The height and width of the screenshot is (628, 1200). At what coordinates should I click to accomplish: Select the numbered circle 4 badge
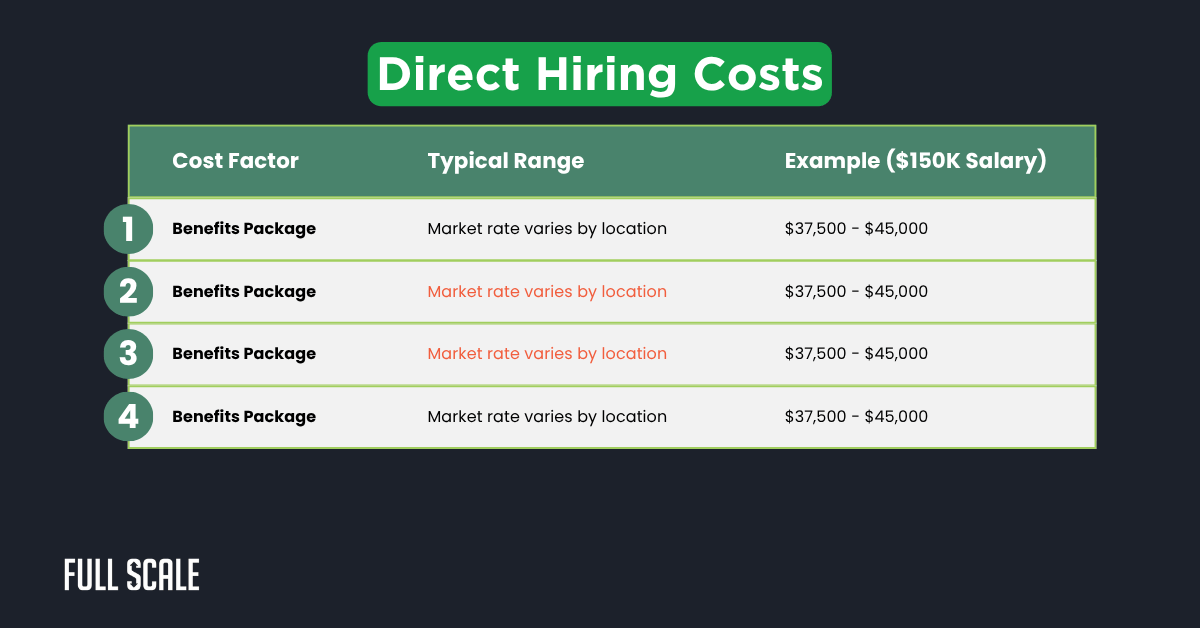click(x=128, y=416)
